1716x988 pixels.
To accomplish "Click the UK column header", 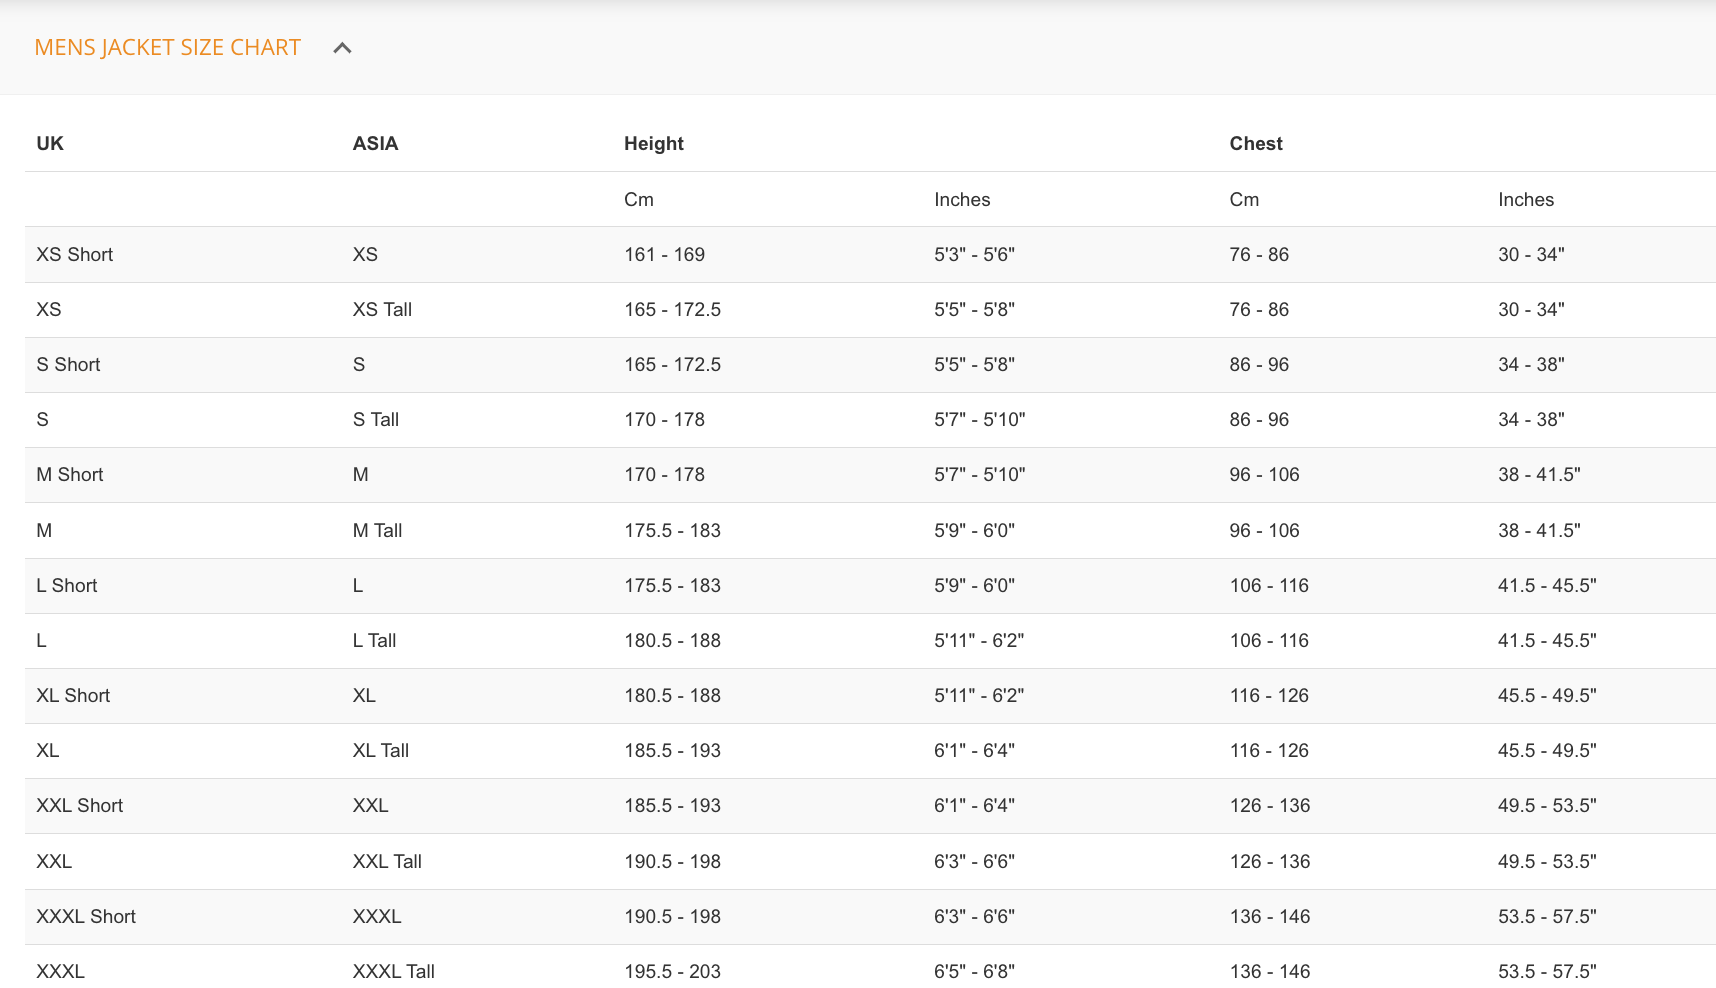I will coord(50,144).
